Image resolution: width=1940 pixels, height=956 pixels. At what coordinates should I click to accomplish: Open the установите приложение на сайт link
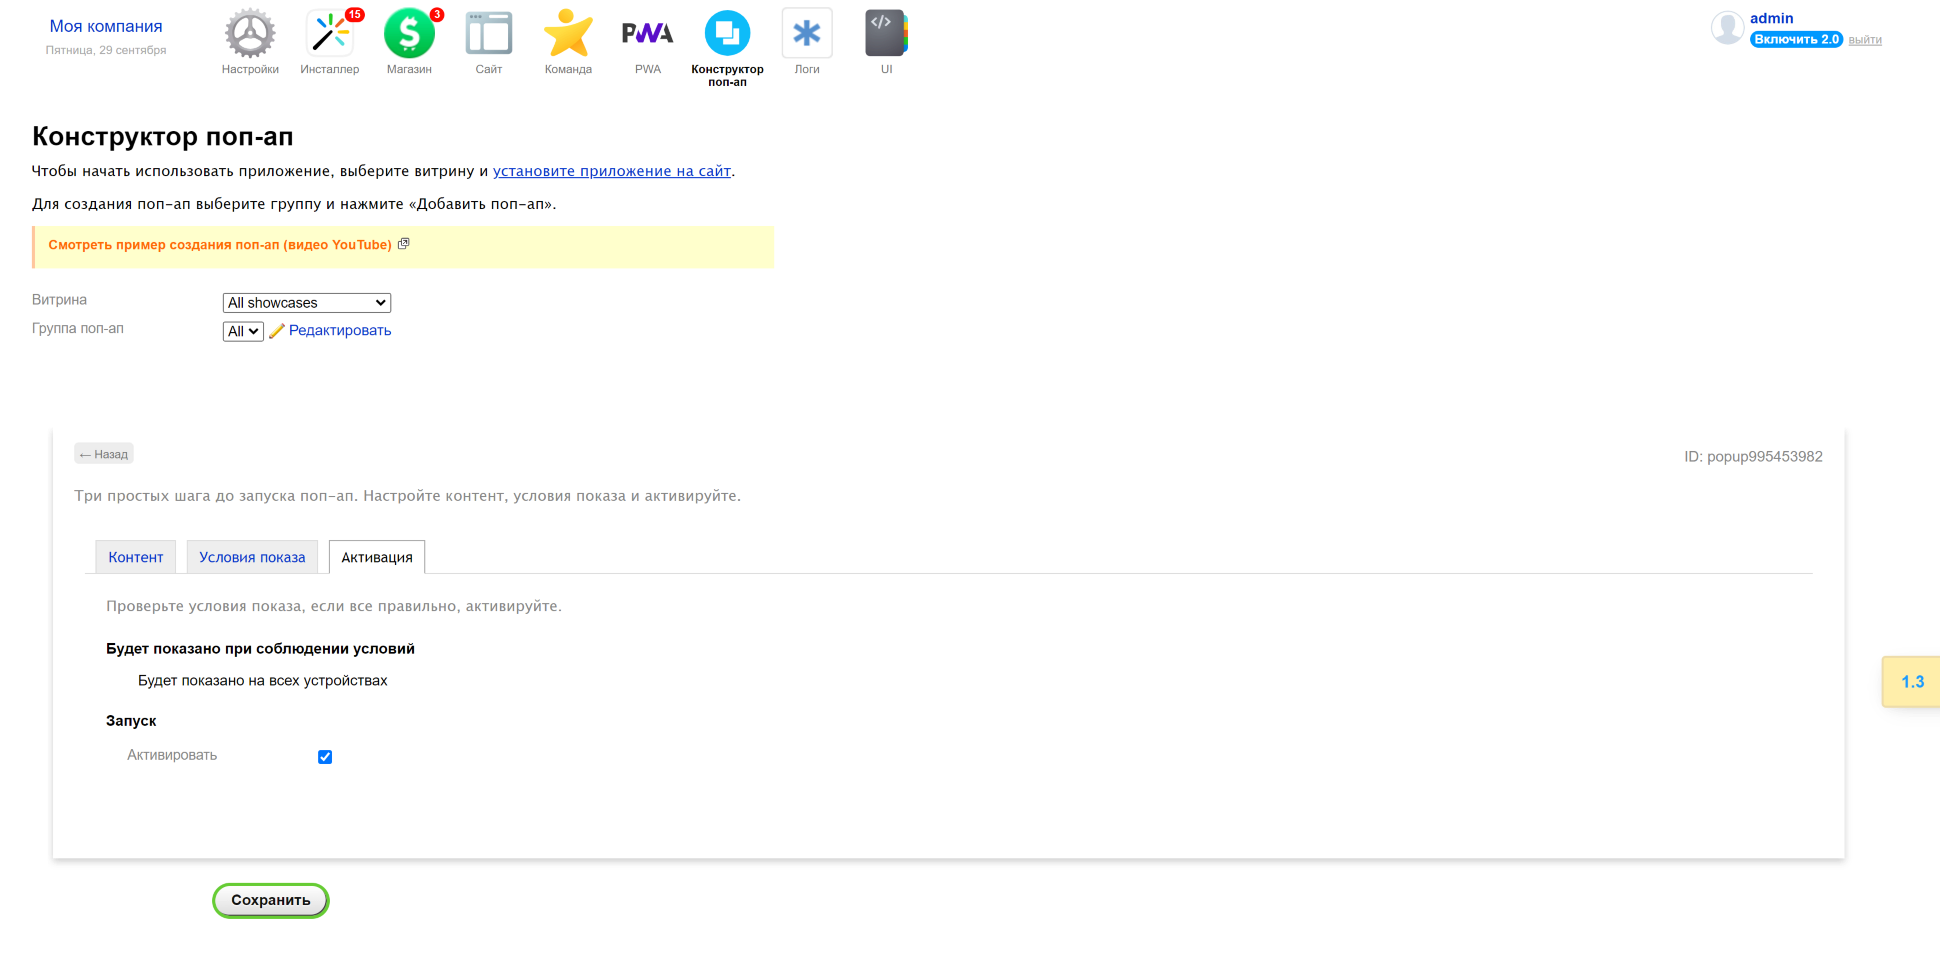coord(612,171)
